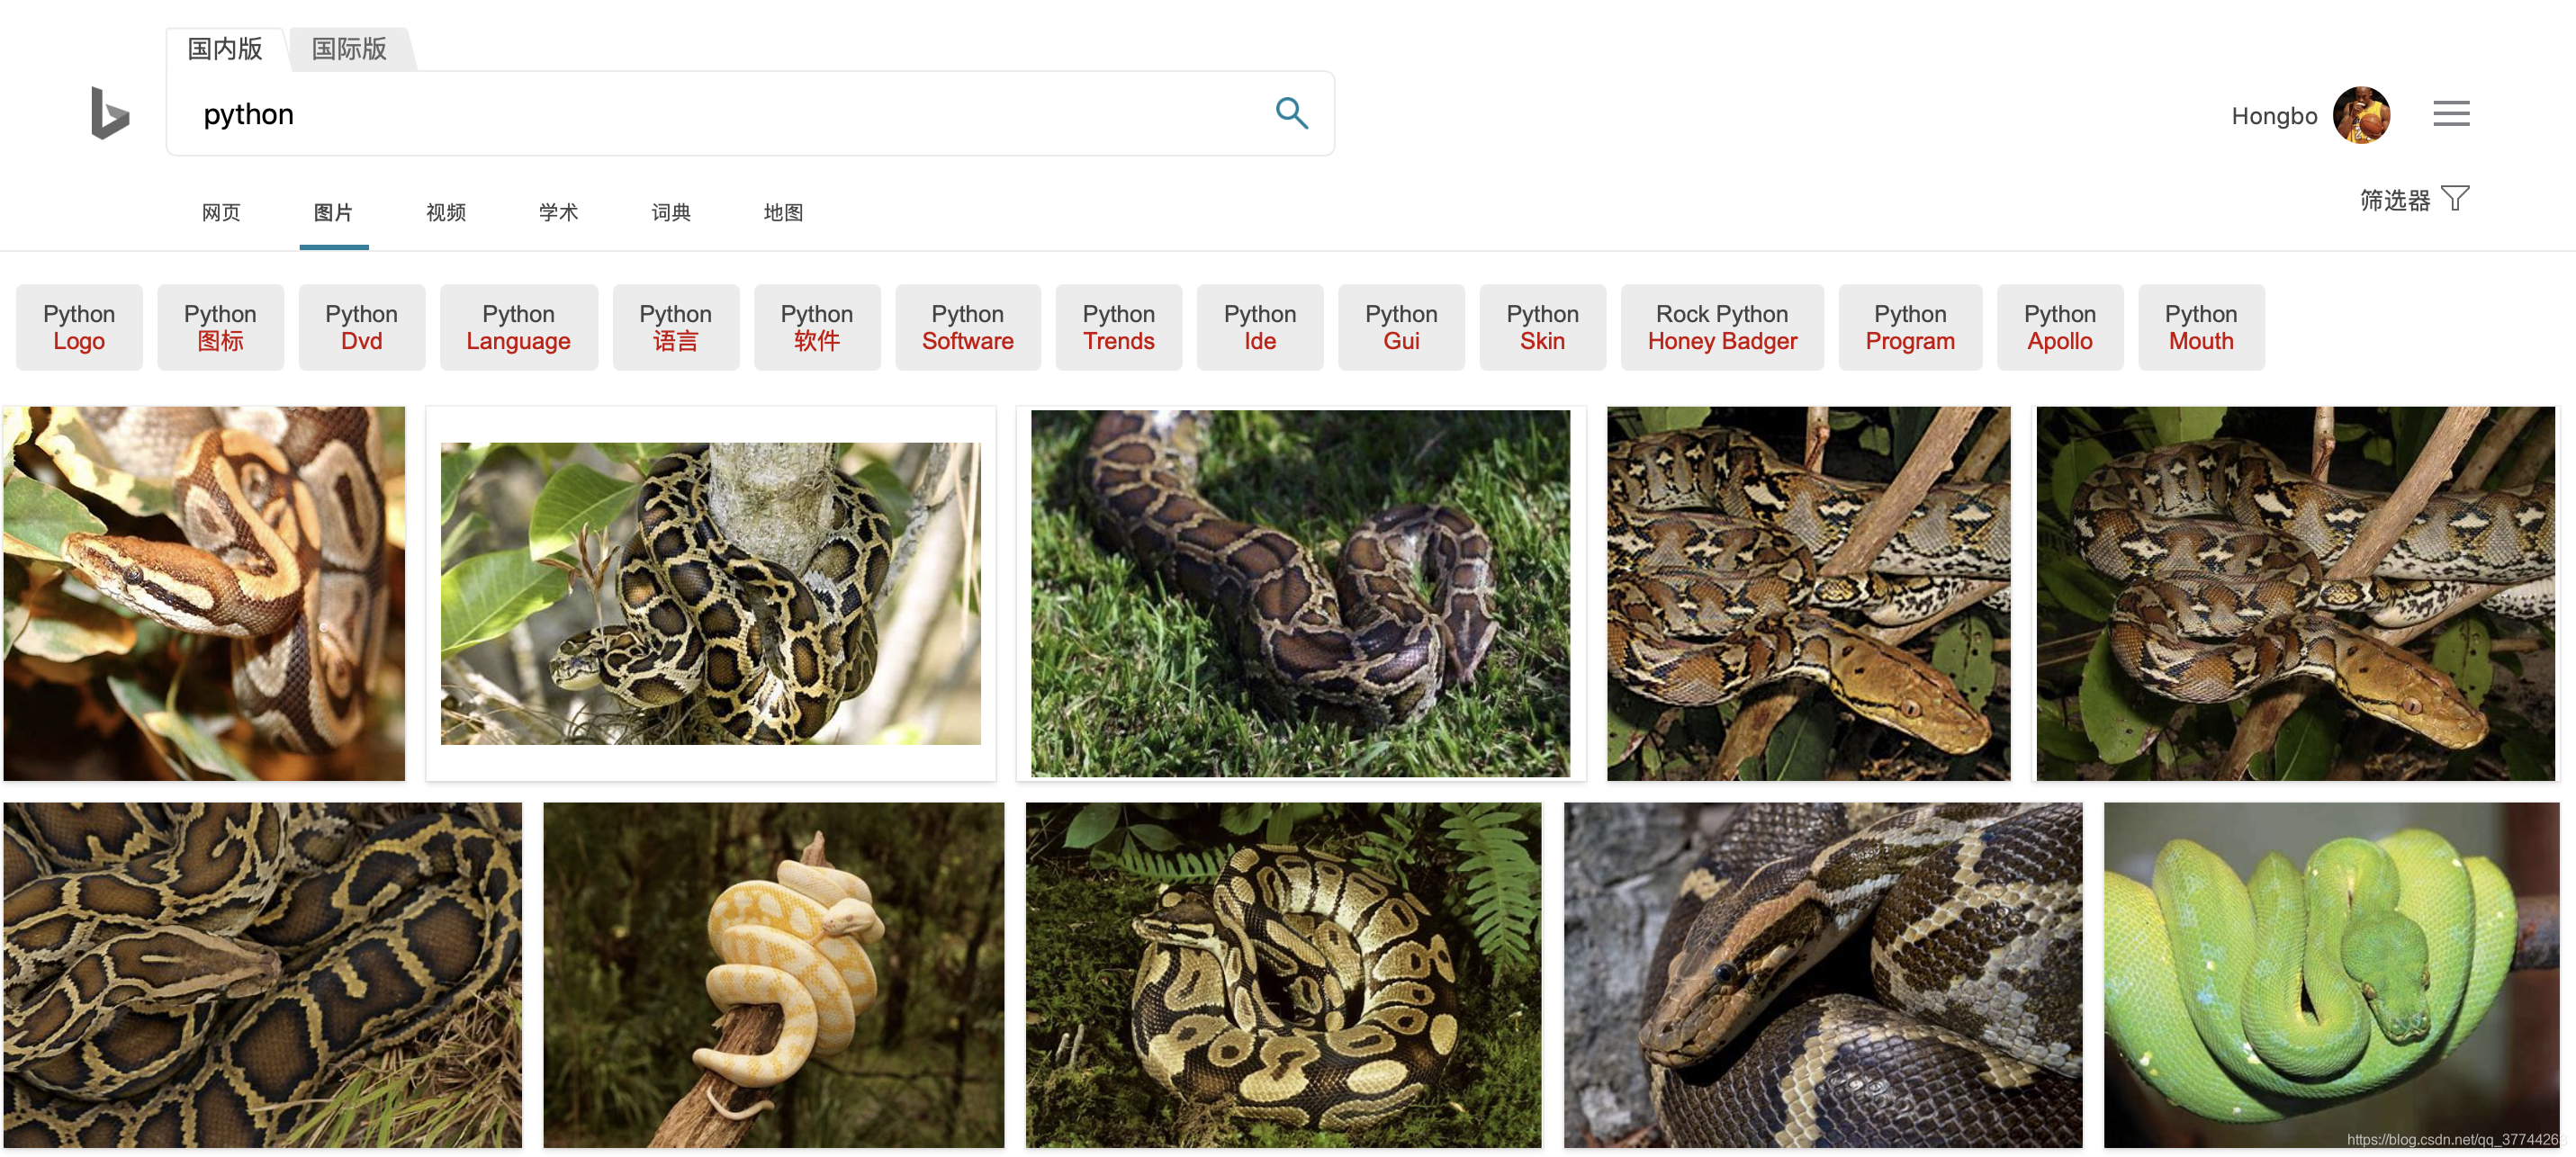Screen dimensions: 2576x1157
Task: Click the Python Logo suggestion chip
Action: pyautogui.click(x=79, y=327)
